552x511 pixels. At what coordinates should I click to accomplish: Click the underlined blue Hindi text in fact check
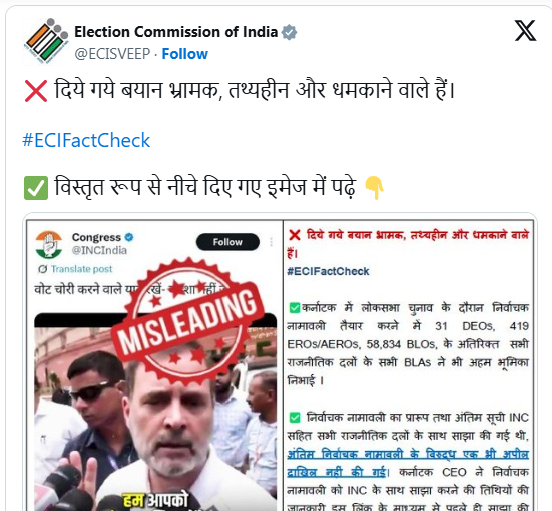(x=408, y=463)
